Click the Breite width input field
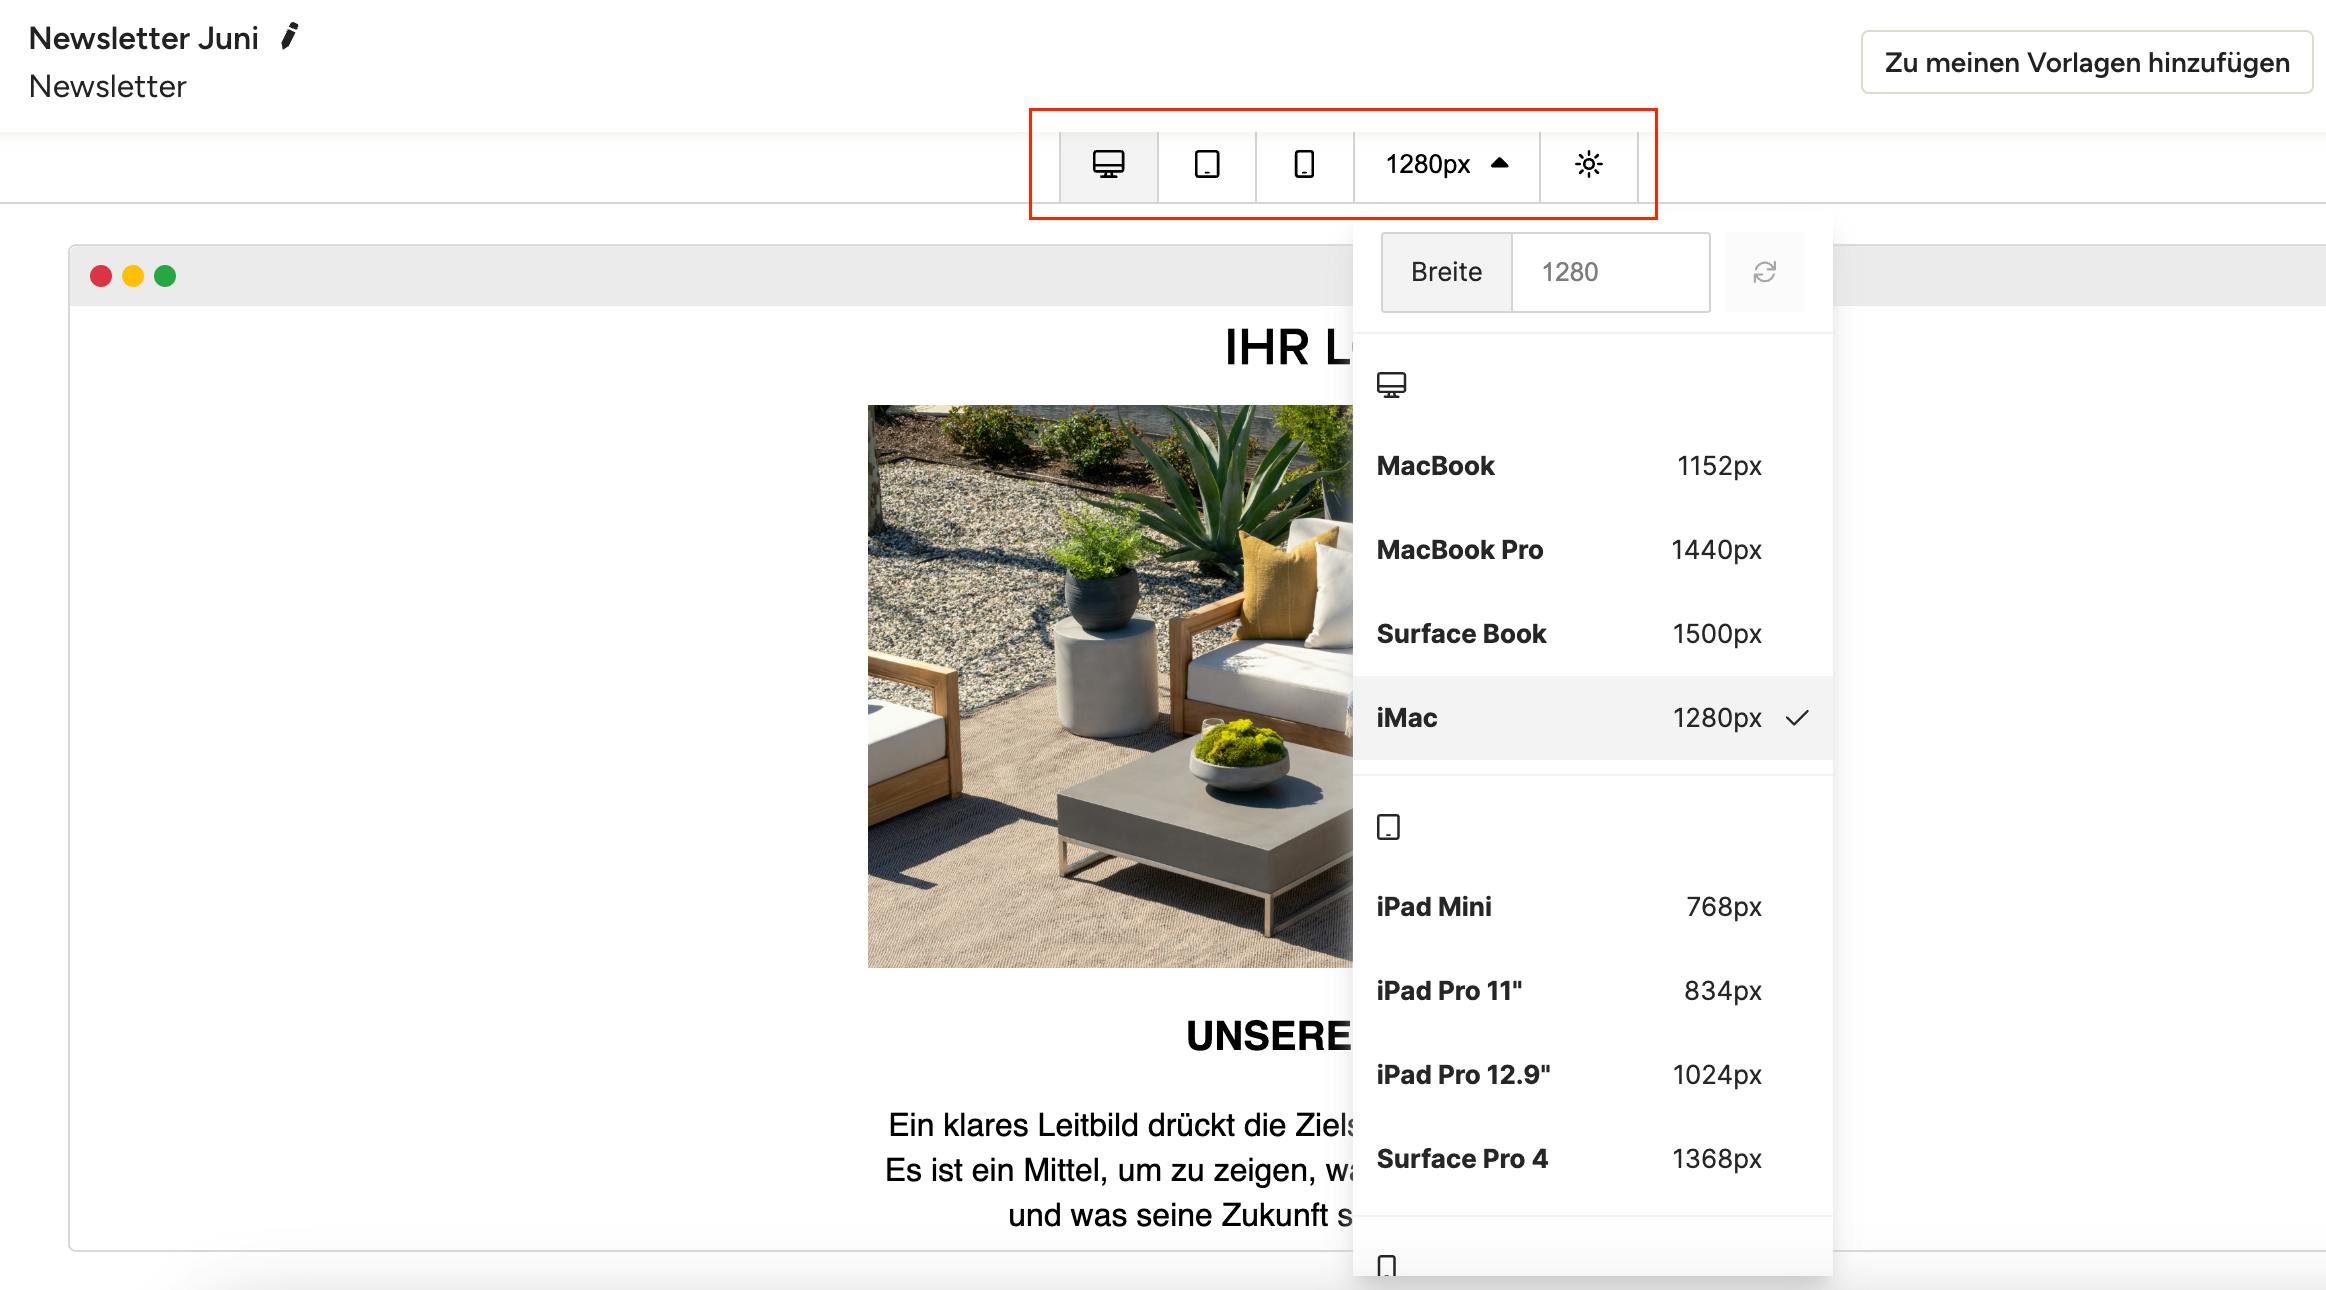Viewport: 2326px width, 1290px height. [x=1610, y=272]
